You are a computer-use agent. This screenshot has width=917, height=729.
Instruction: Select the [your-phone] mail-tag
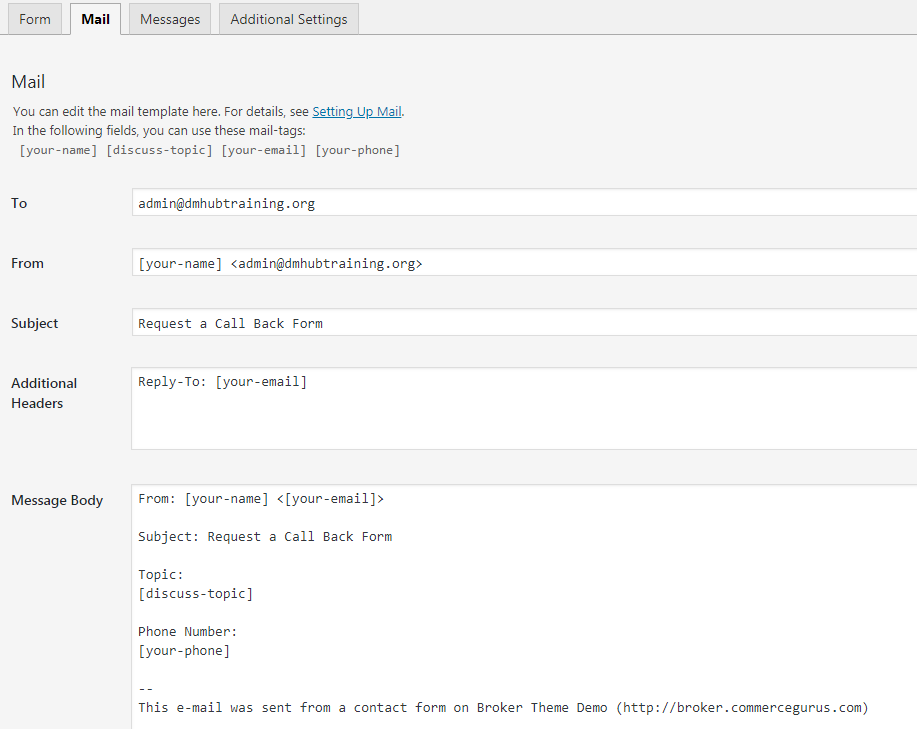click(x=357, y=150)
